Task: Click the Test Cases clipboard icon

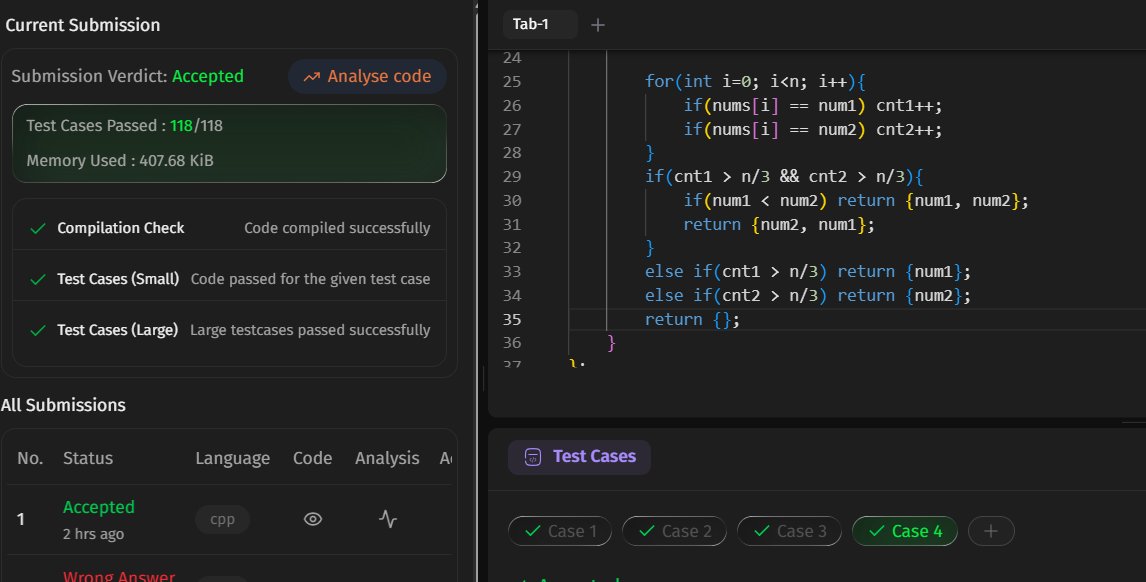Action: click(x=533, y=457)
